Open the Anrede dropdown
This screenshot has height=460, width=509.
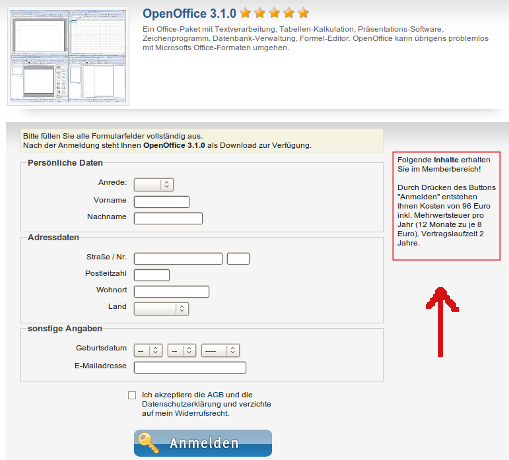click(x=154, y=185)
